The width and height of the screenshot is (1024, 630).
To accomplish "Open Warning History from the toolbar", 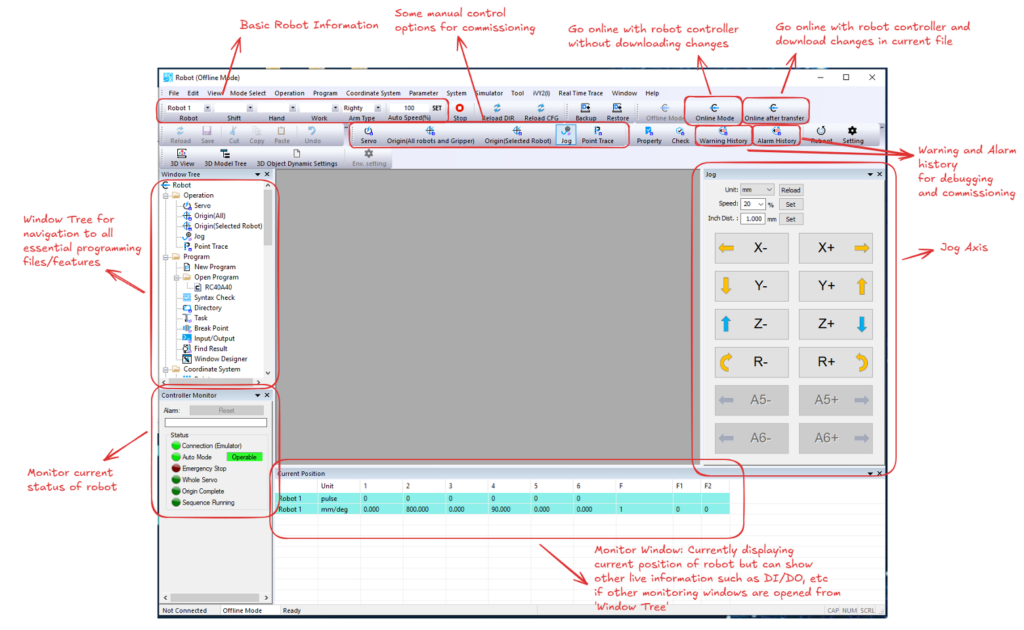I will coord(723,135).
